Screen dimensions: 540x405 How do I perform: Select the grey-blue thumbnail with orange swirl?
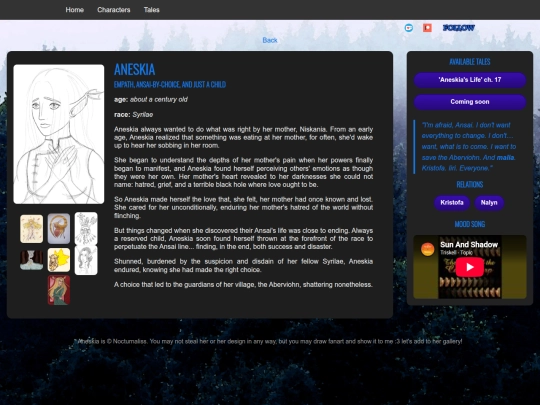[x=59, y=229]
